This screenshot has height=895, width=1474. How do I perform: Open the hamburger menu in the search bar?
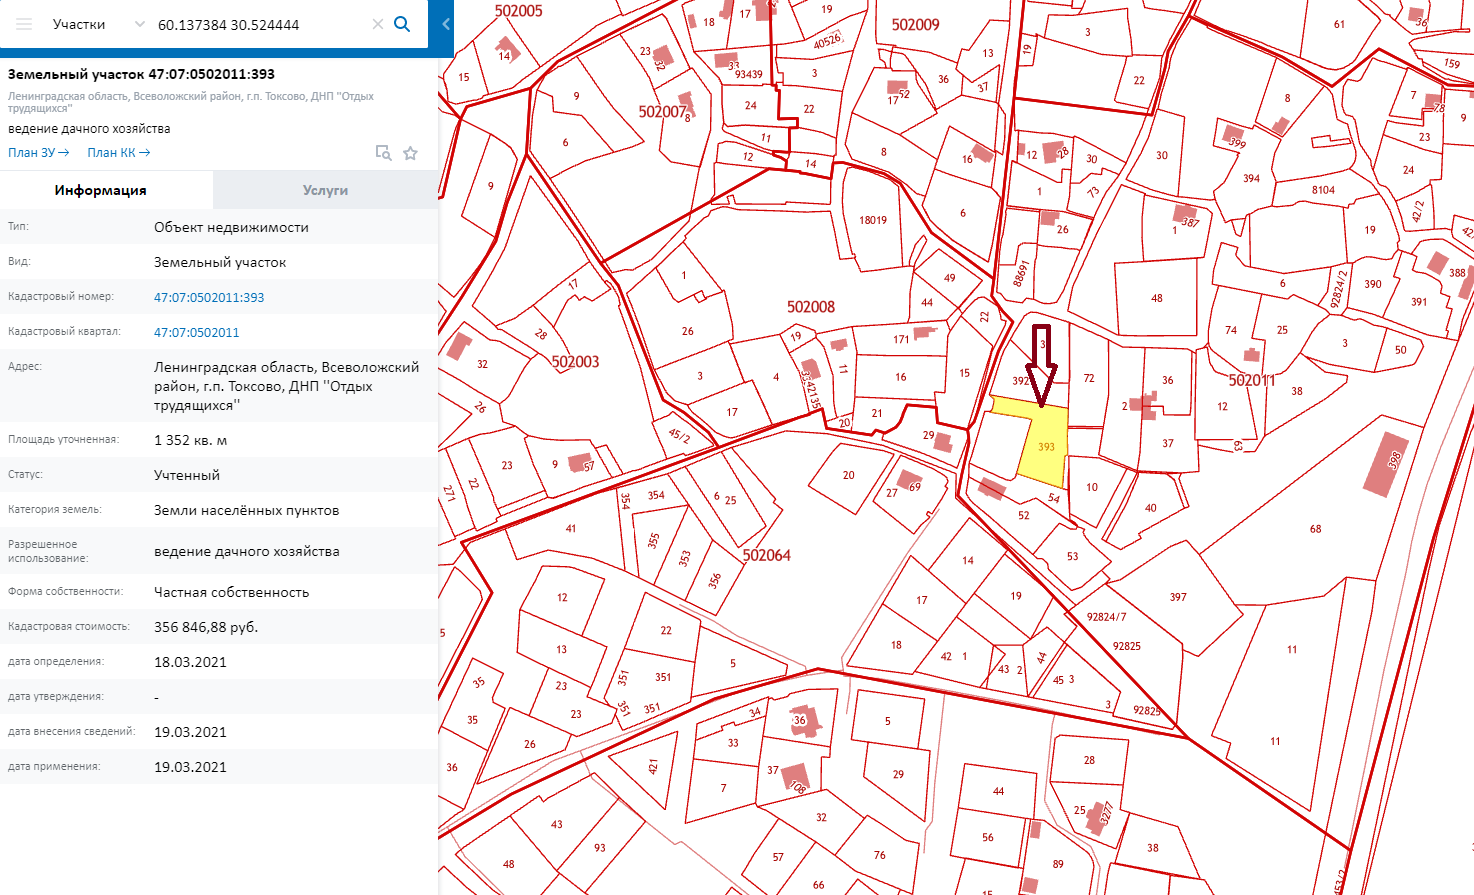[x=24, y=24]
